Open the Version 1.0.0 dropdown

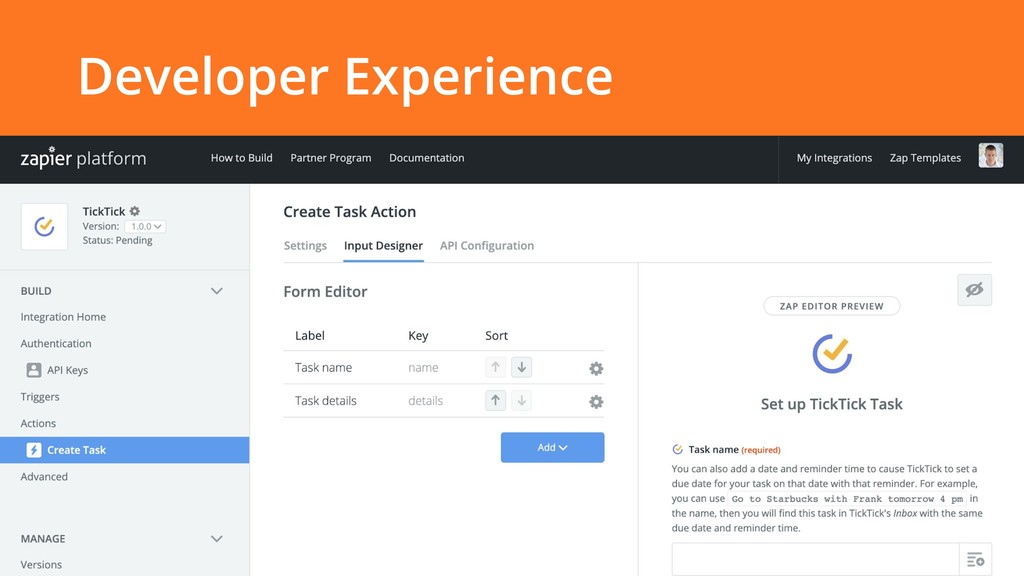(x=145, y=227)
